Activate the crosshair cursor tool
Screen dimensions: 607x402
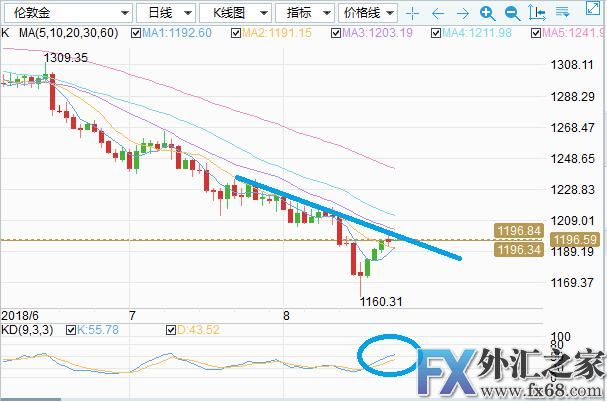pos(412,13)
